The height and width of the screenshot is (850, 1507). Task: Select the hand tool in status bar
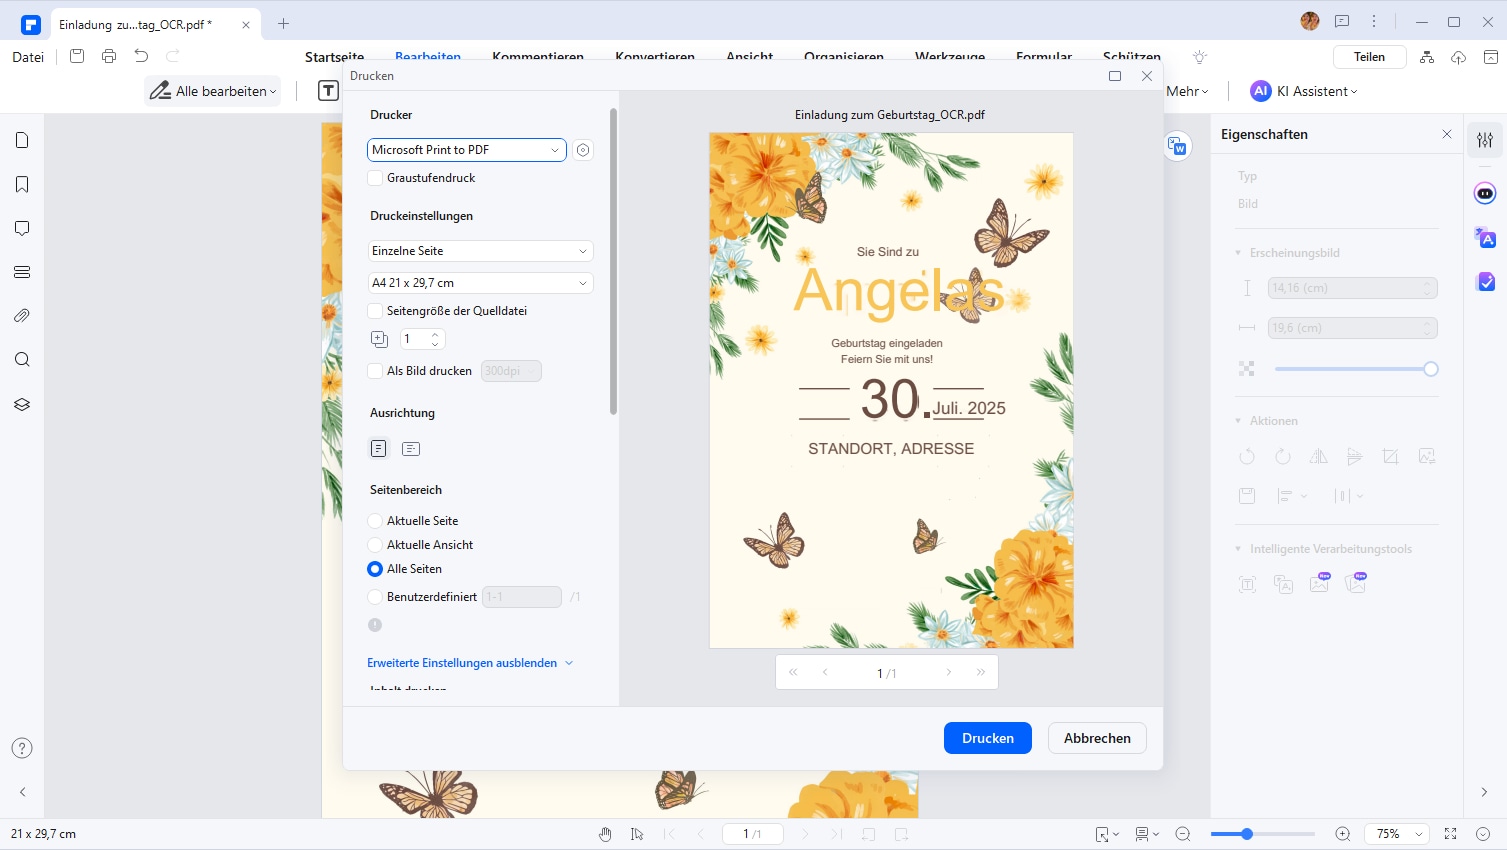605,834
